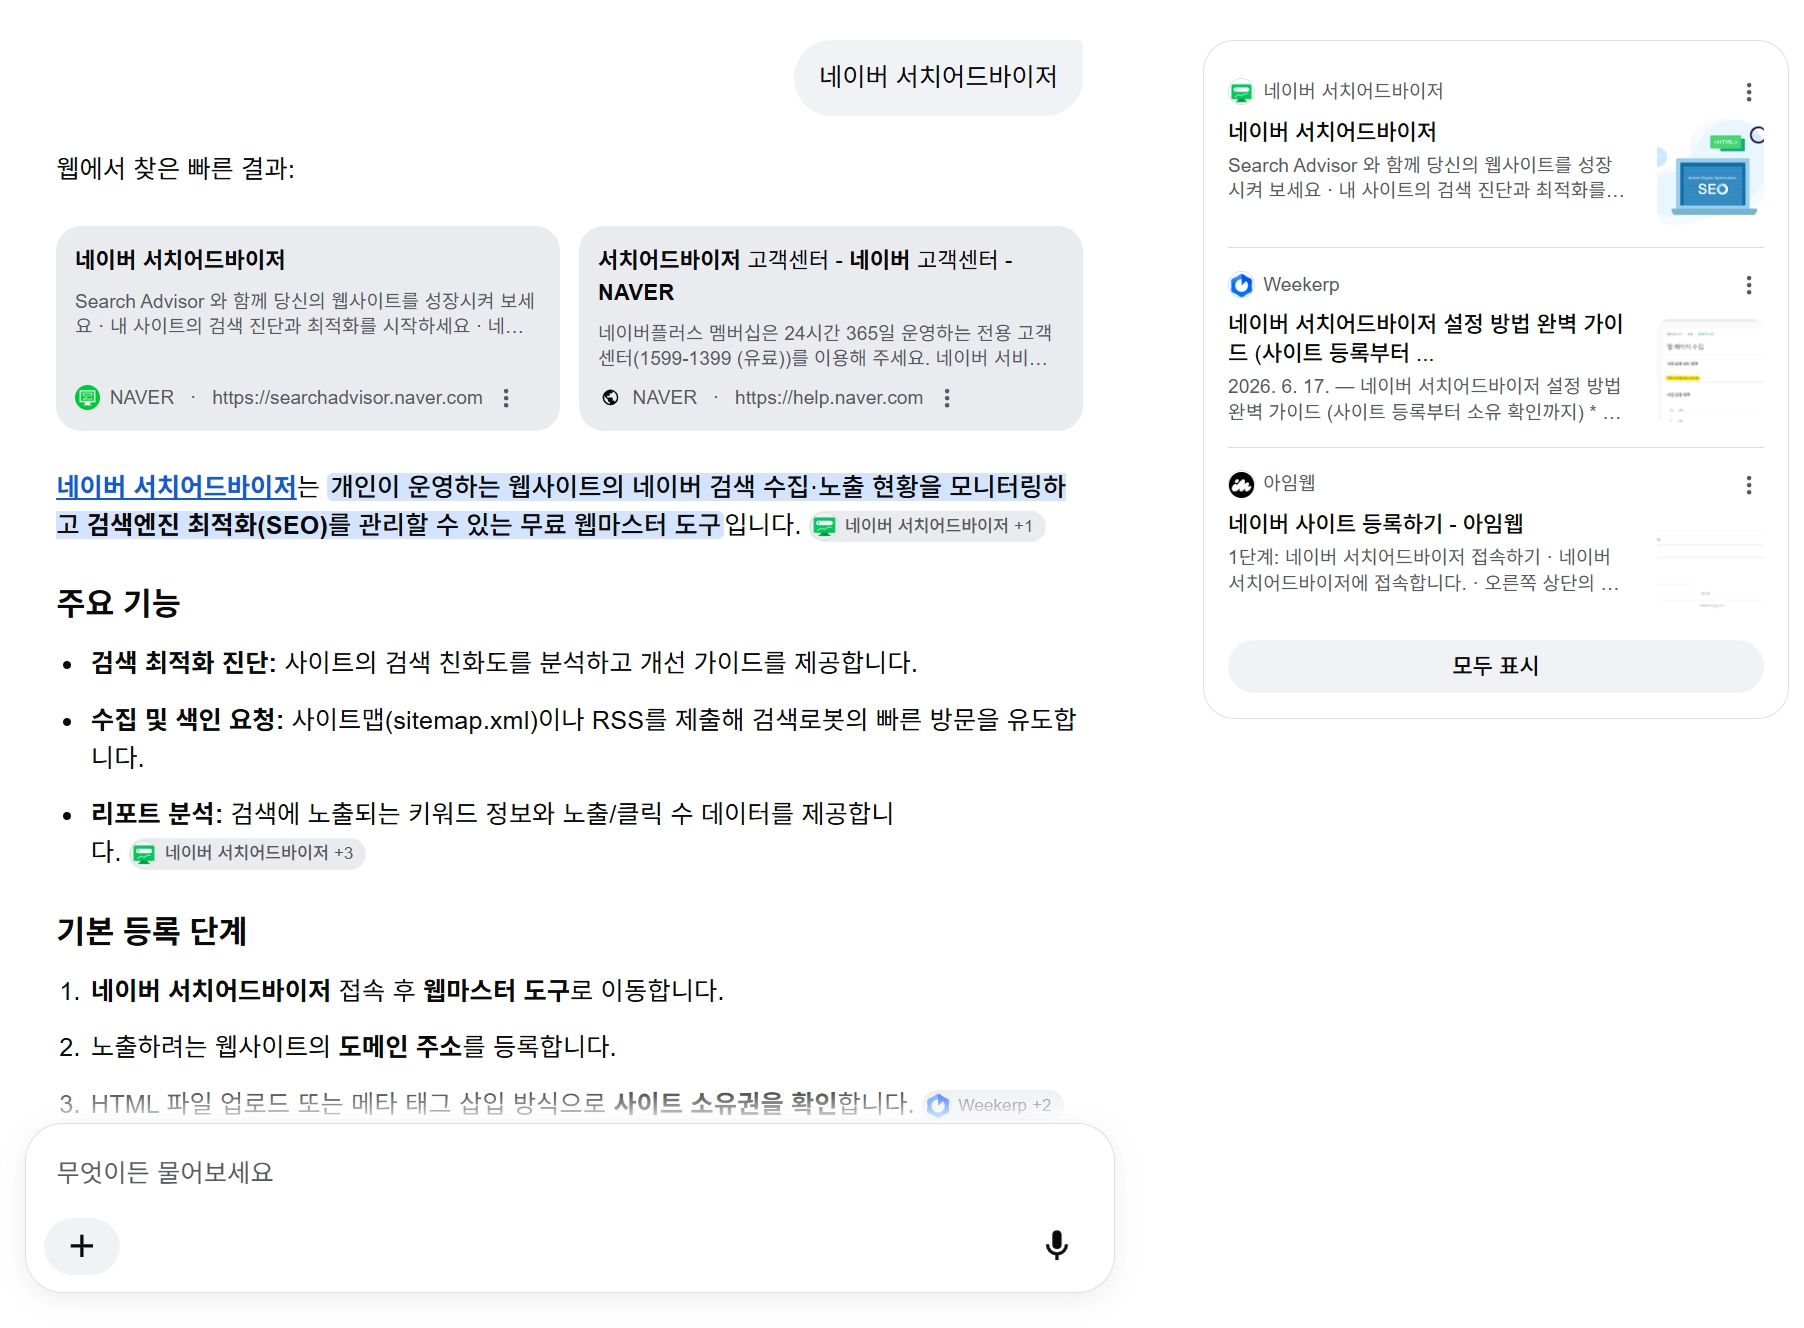The image size is (1804, 1328).
Task: Click the 네이버플러스 멤버십 snippet in second card
Action: click(x=825, y=345)
